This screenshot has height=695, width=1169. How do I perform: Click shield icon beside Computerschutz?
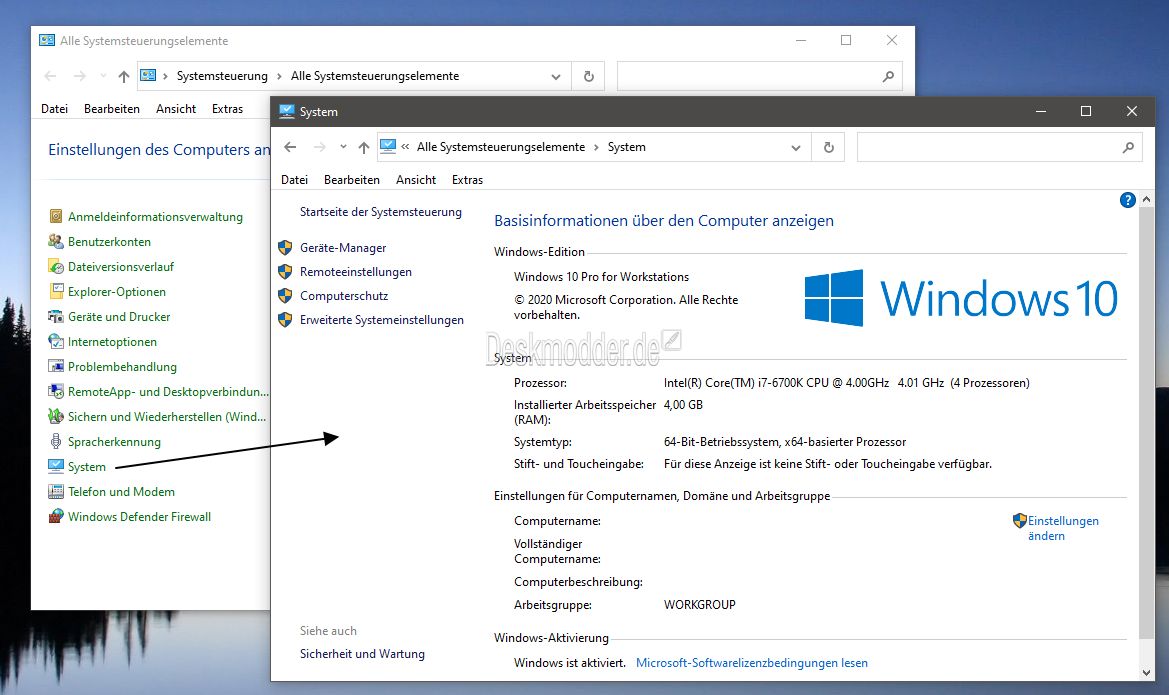click(x=285, y=296)
